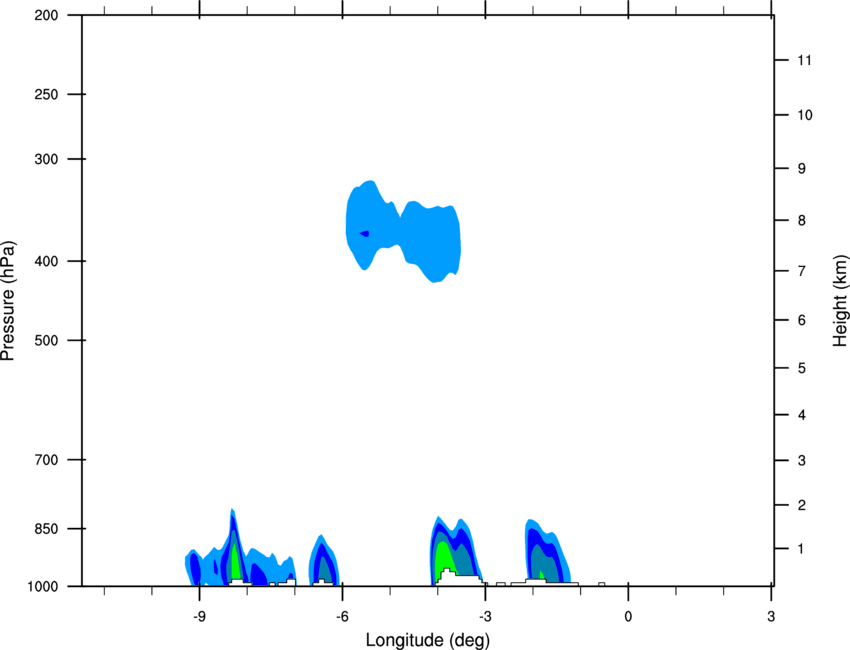The image size is (850, 650).
Task: Click the 7 km height label
Action: click(802, 271)
